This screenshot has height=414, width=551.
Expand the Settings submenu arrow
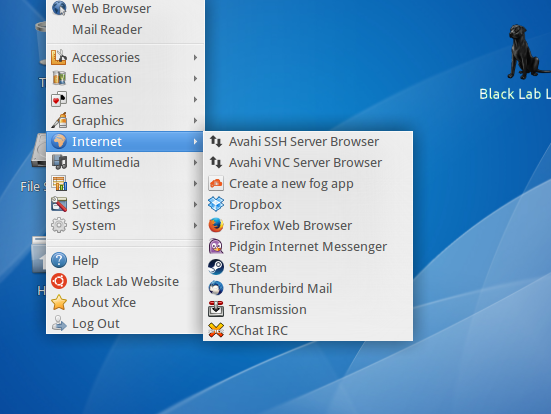[x=195, y=205]
